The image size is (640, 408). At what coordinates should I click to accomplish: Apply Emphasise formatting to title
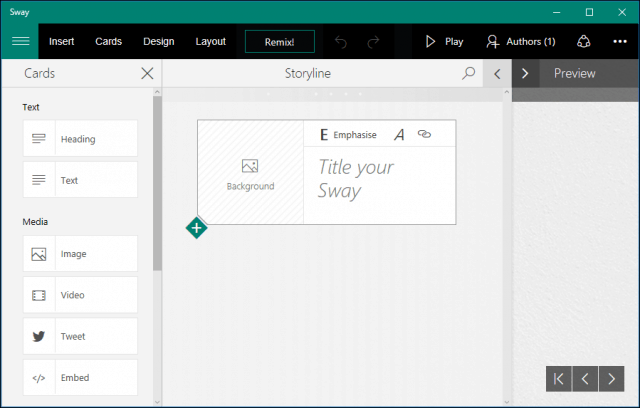tap(348, 135)
